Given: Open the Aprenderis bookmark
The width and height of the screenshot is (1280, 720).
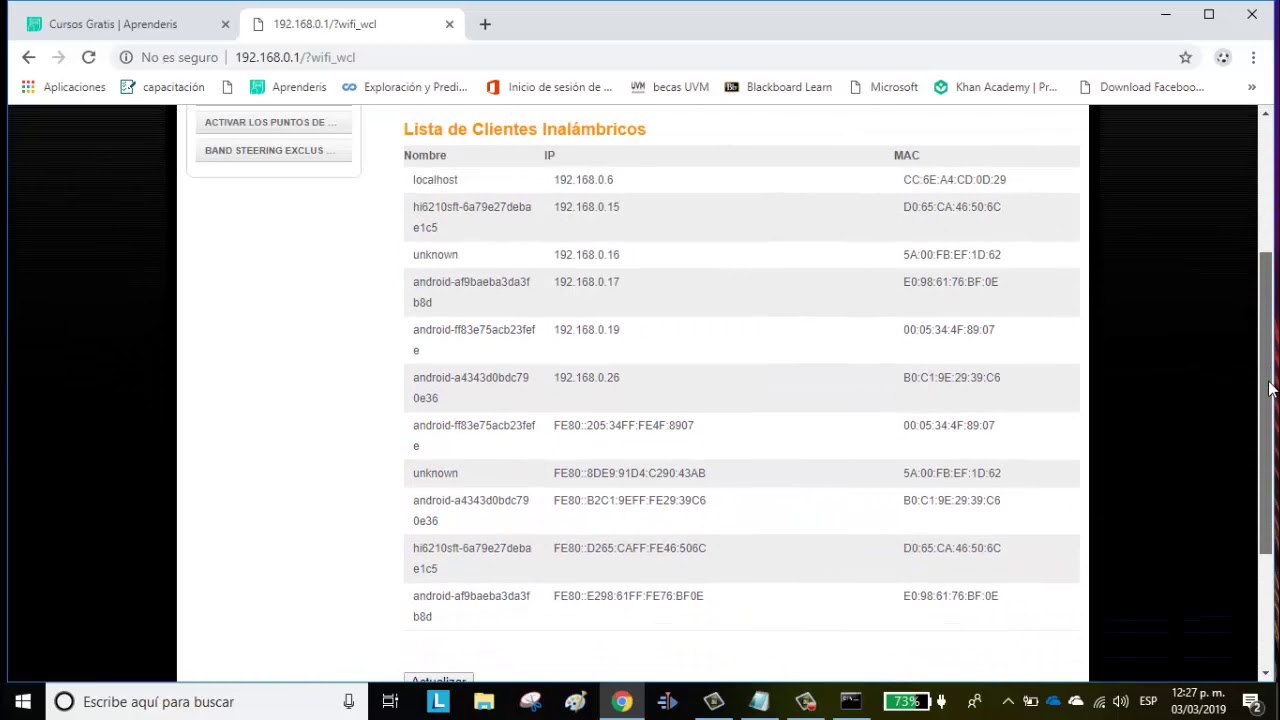Looking at the screenshot, I should pyautogui.click(x=288, y=87).
